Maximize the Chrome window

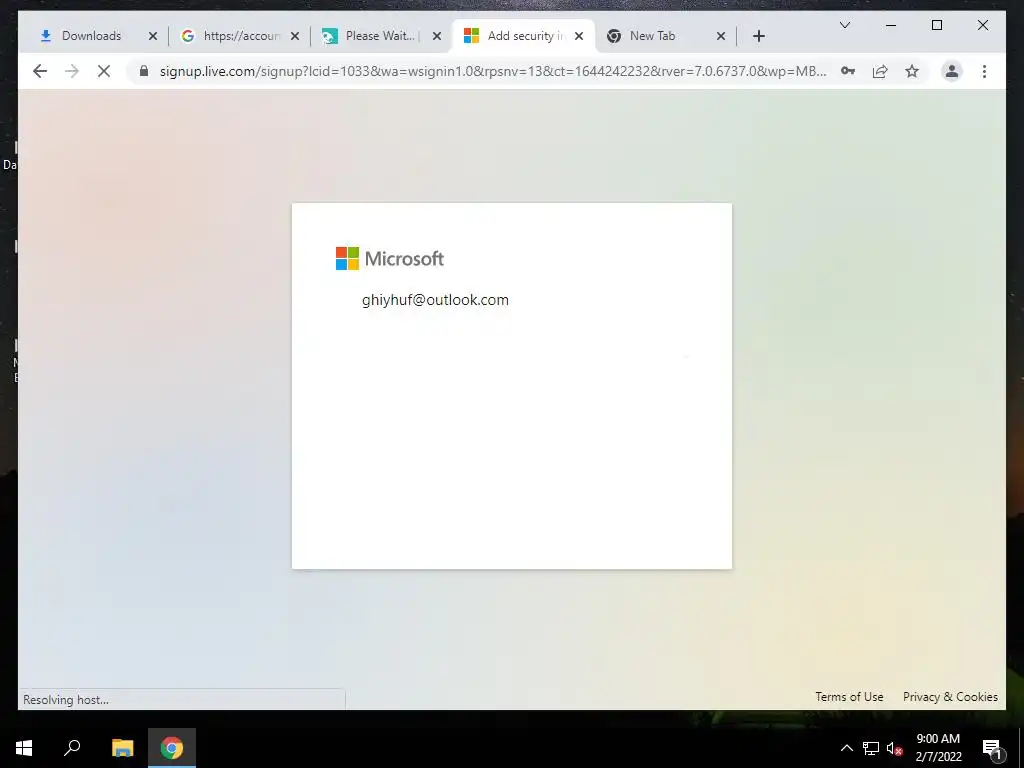(x=936, y=25)
